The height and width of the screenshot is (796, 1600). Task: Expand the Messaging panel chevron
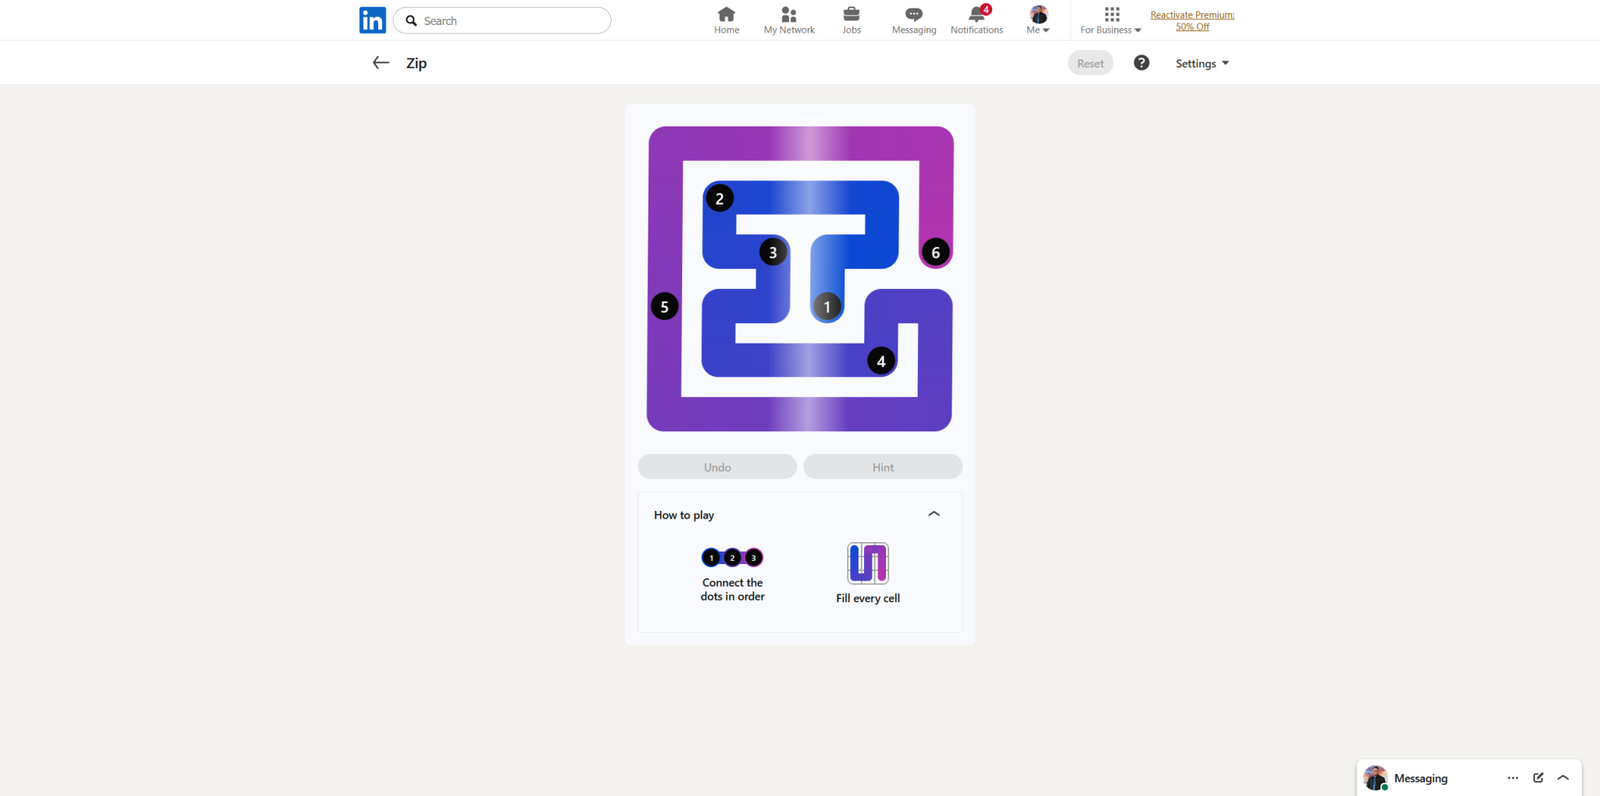(x=1563, y=778)
